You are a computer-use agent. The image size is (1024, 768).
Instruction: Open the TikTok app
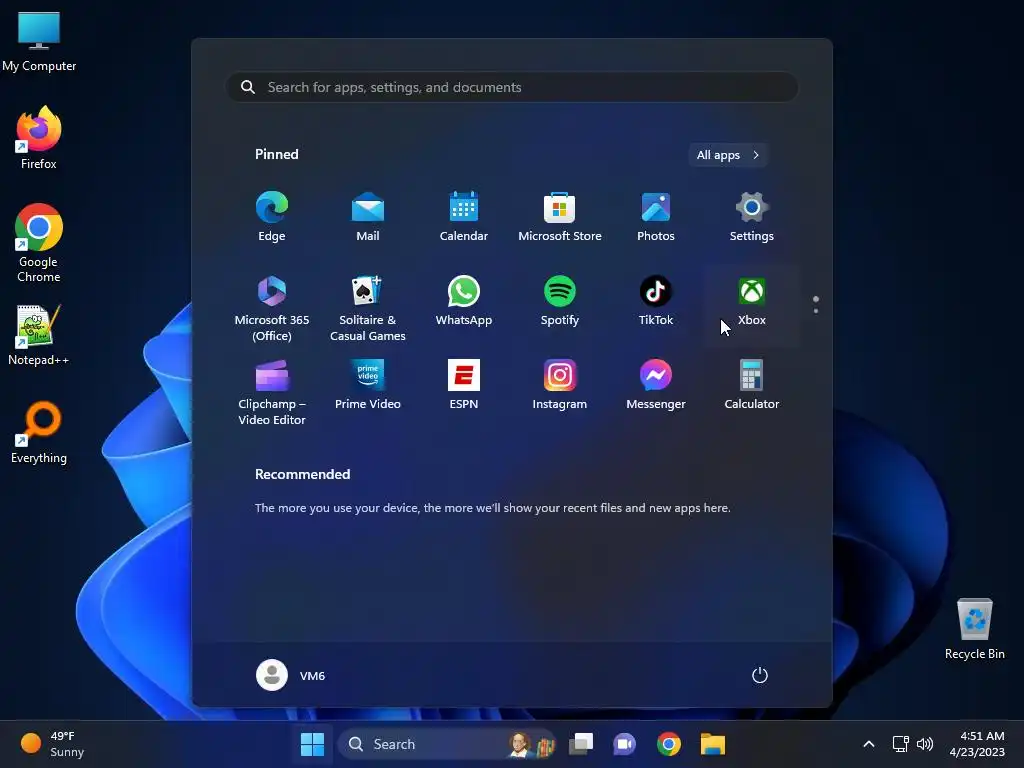tap(656, 302)
